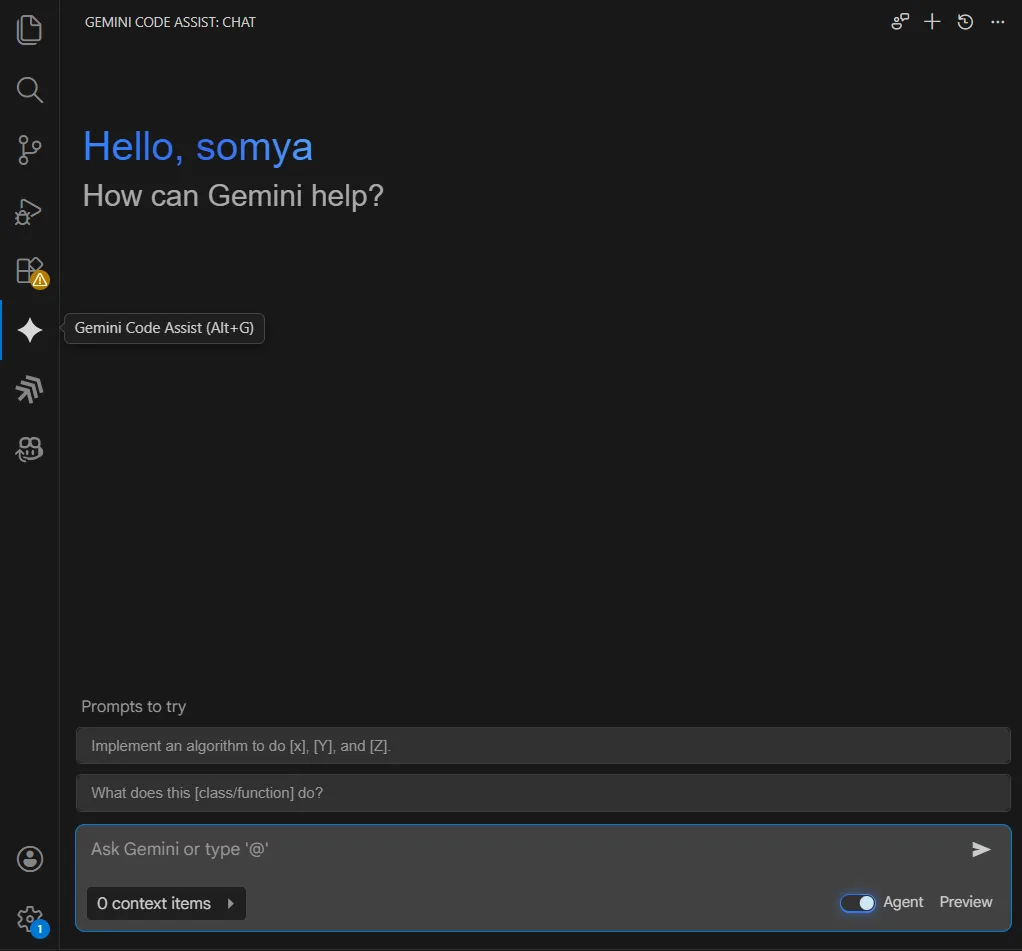
Task: Open the Search view in sidebar
Action: tap(30, 90)
